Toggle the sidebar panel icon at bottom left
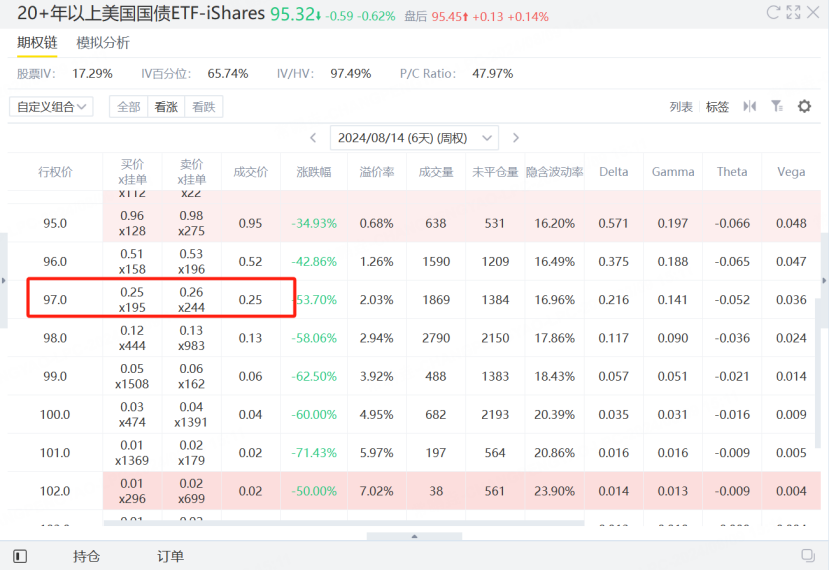 pyautogui.click(x=20, y=556)
